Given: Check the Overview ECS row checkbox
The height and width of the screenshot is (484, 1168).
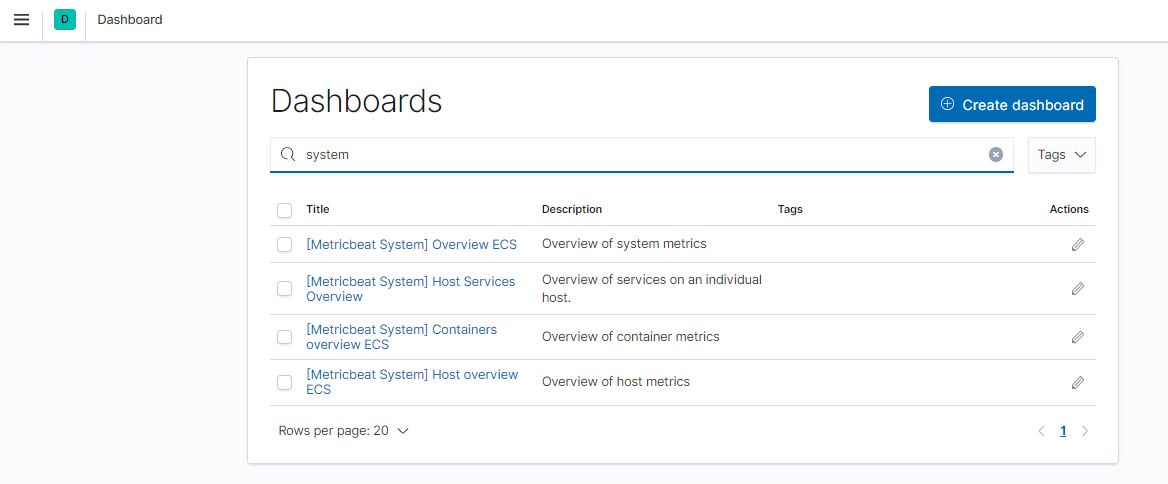Looking at the screenshot, I should (x=285, y=244).
